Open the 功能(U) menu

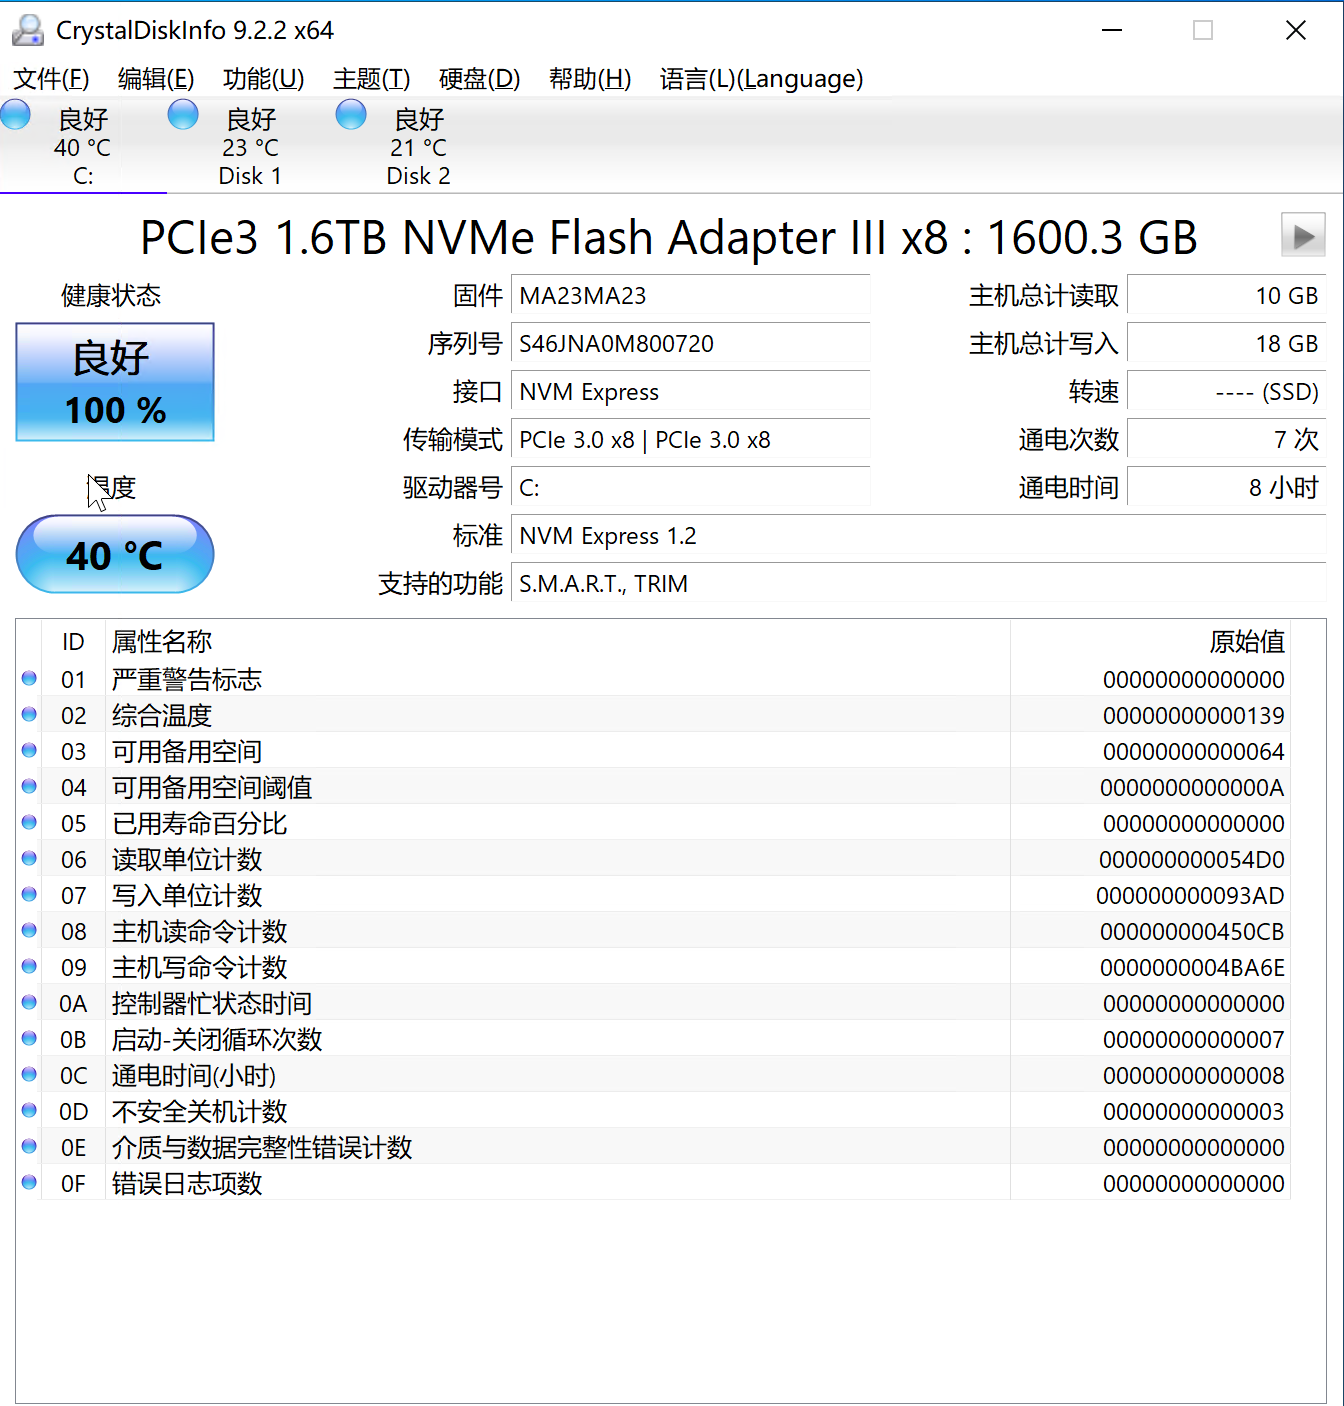[264, 79]
